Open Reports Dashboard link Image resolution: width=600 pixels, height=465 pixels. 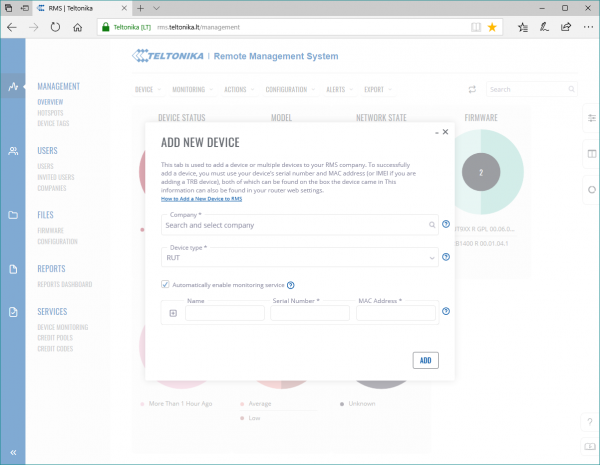click(x=65, y=284)
